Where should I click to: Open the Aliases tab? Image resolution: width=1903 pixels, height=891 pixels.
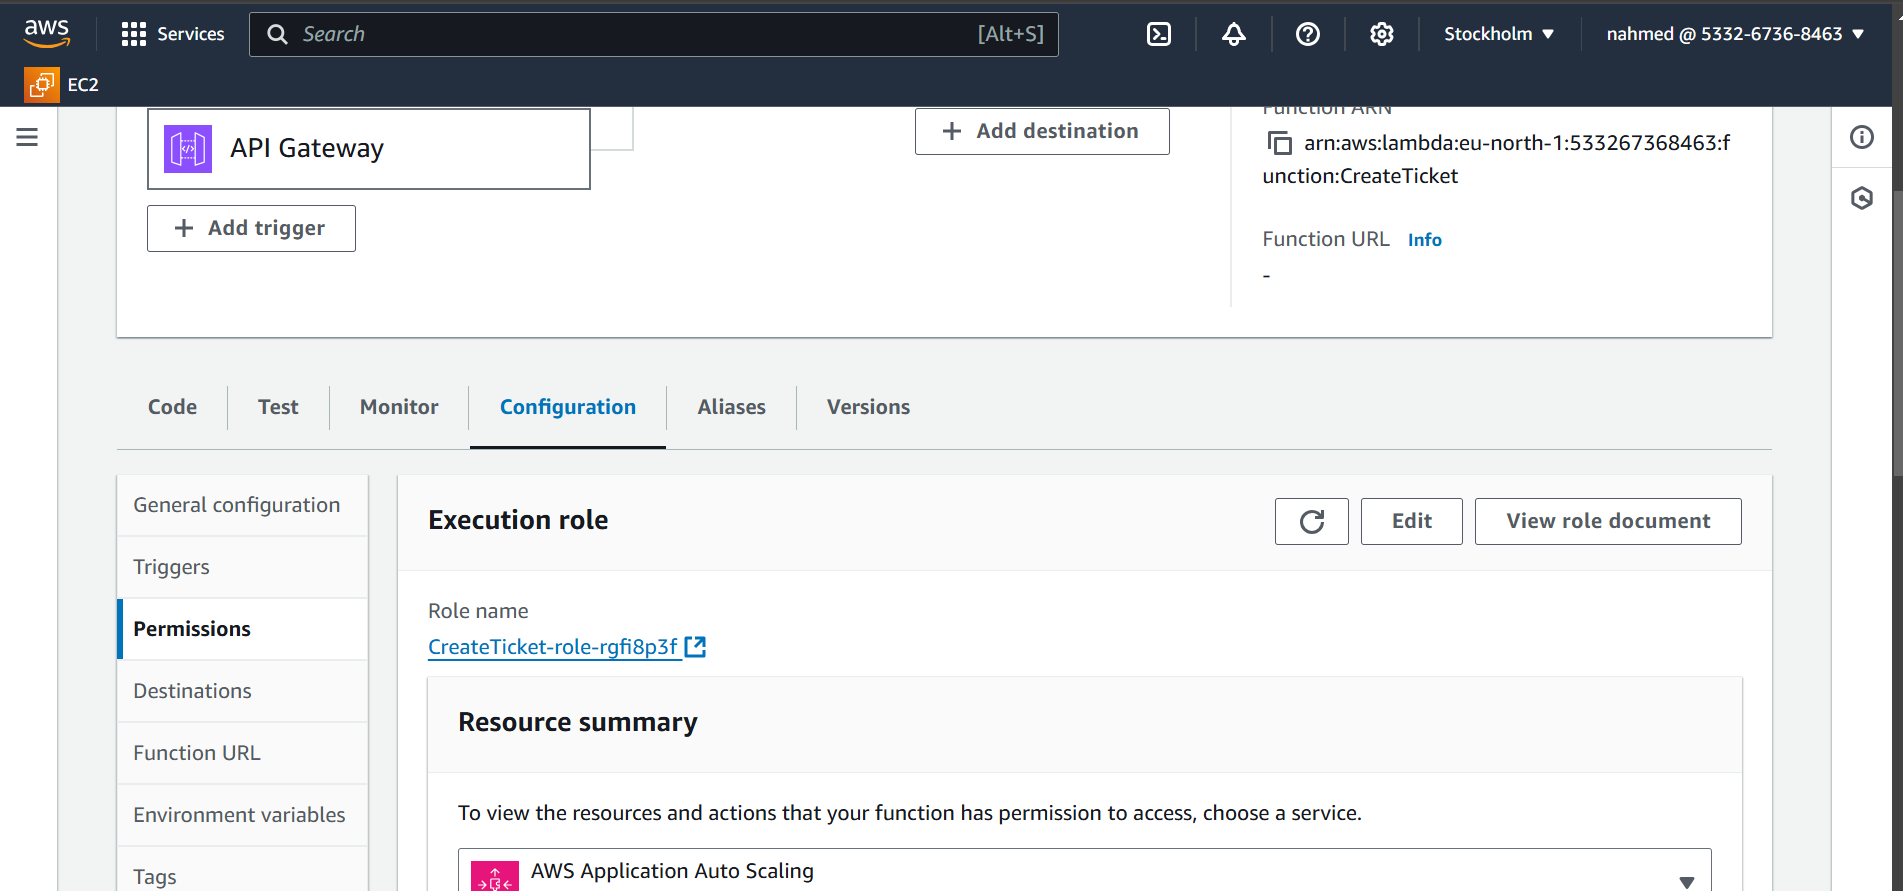tap(732, 407)
